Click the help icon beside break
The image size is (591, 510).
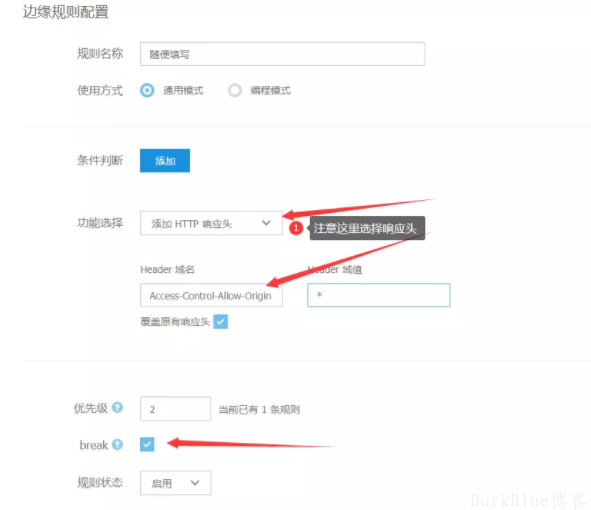pos(118,444)
